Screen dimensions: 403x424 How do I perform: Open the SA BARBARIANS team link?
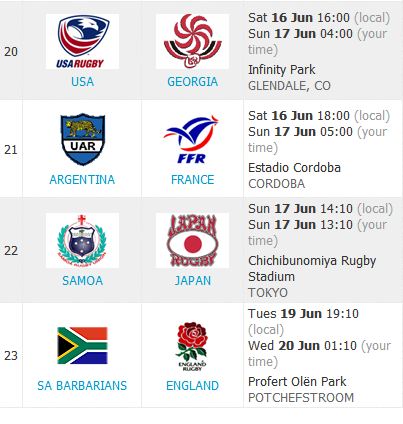(x=82, y=386)
